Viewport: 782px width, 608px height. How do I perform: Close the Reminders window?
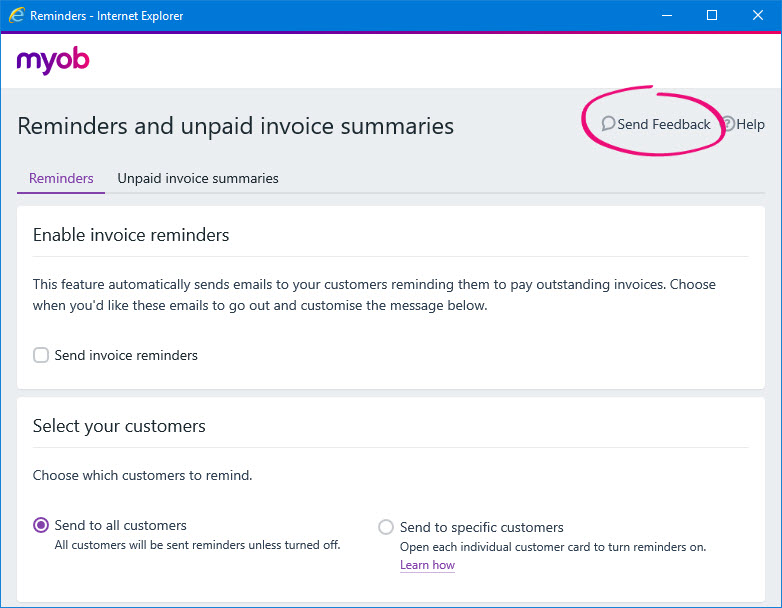(x=758, y=16)
